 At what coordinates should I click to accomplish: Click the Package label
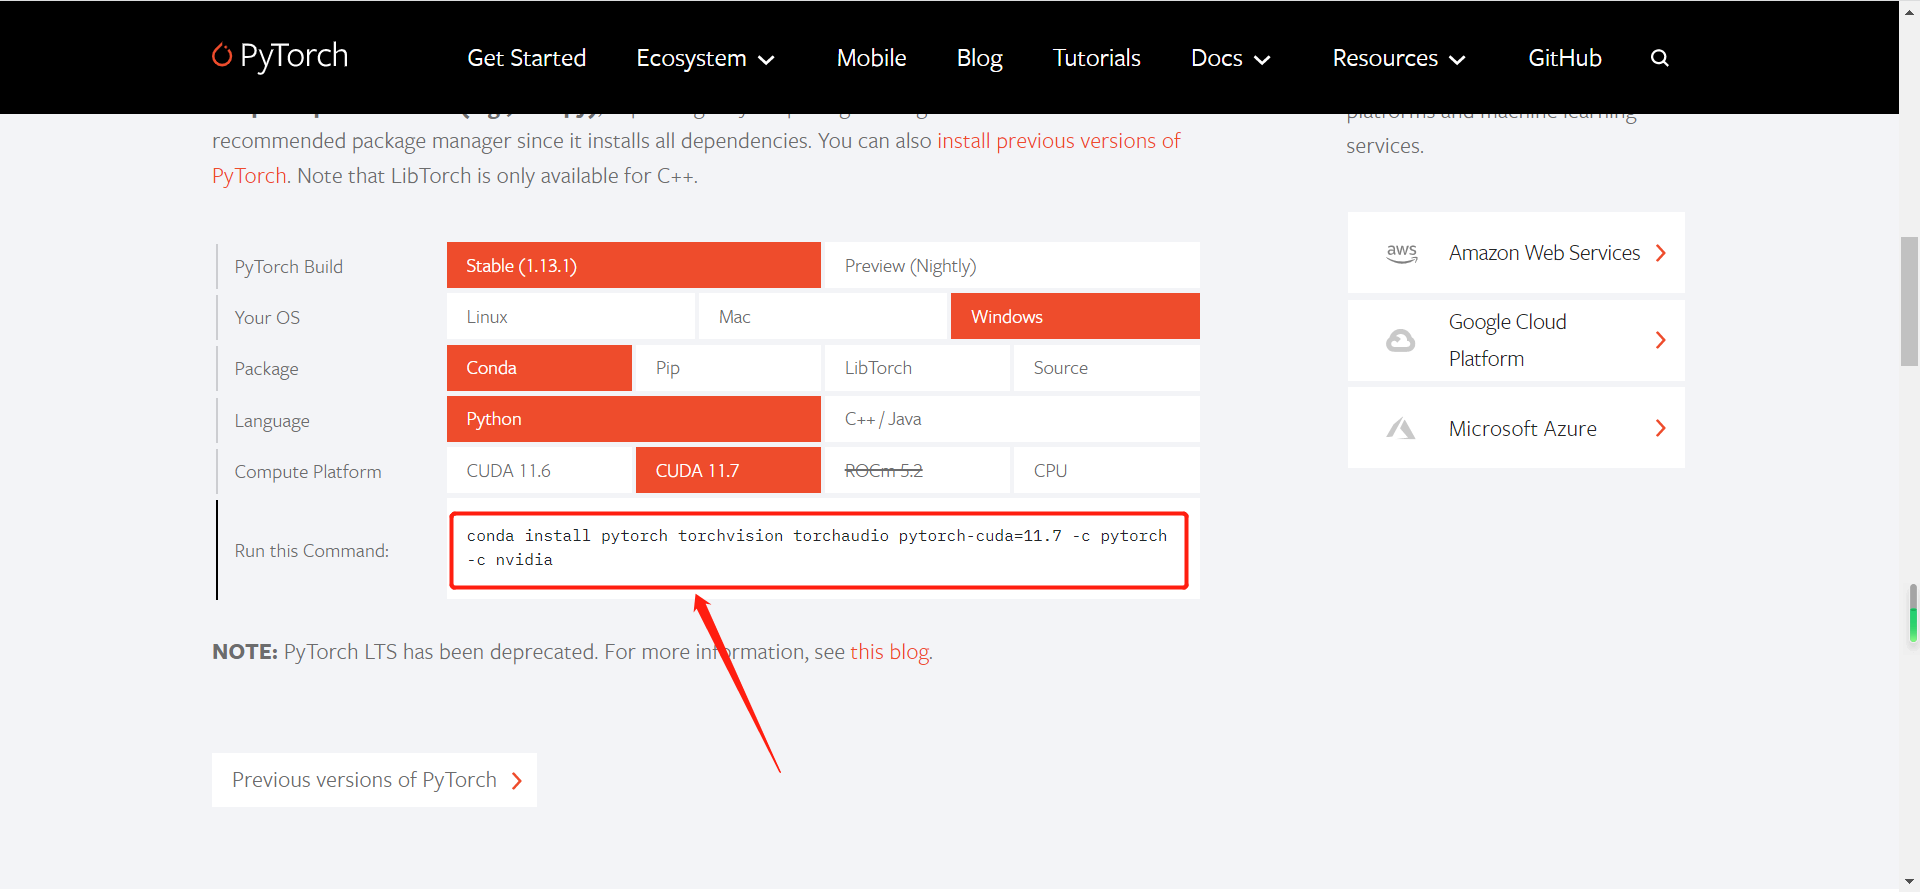(266, 369)
